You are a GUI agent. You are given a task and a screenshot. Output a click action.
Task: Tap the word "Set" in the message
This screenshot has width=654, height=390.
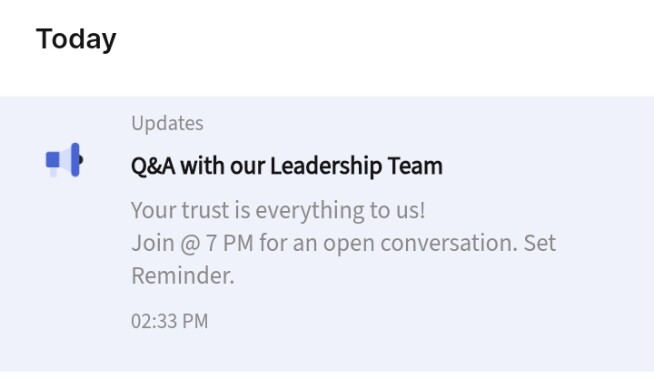[x=540, y=243]
